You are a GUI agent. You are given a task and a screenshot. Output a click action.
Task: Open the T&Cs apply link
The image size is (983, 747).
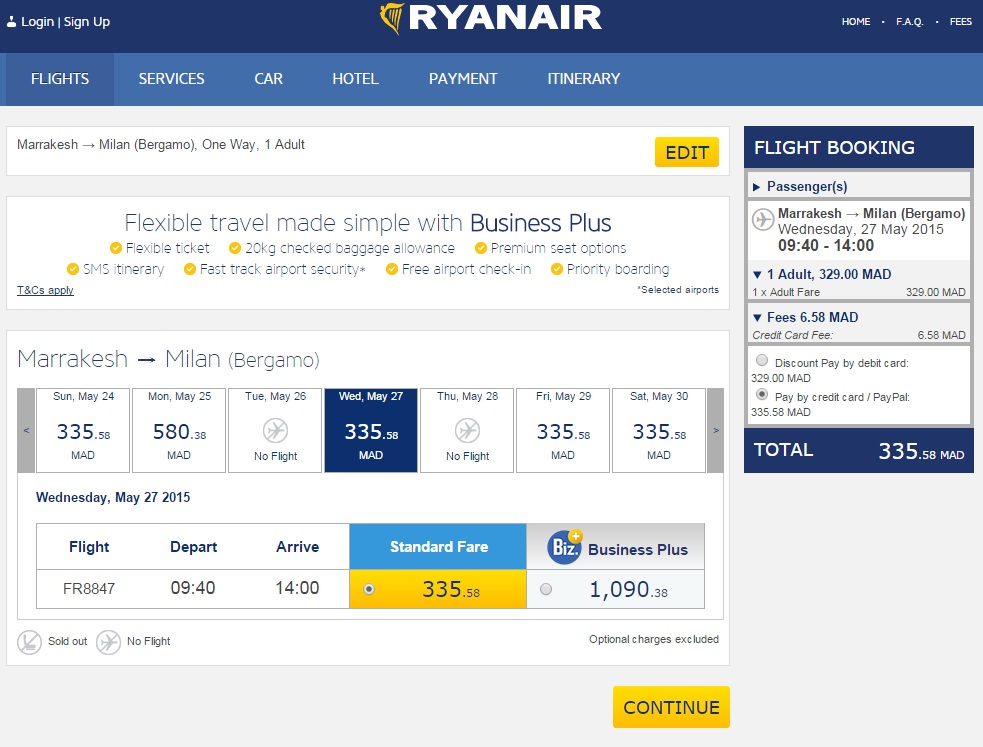tap(45, 291)
